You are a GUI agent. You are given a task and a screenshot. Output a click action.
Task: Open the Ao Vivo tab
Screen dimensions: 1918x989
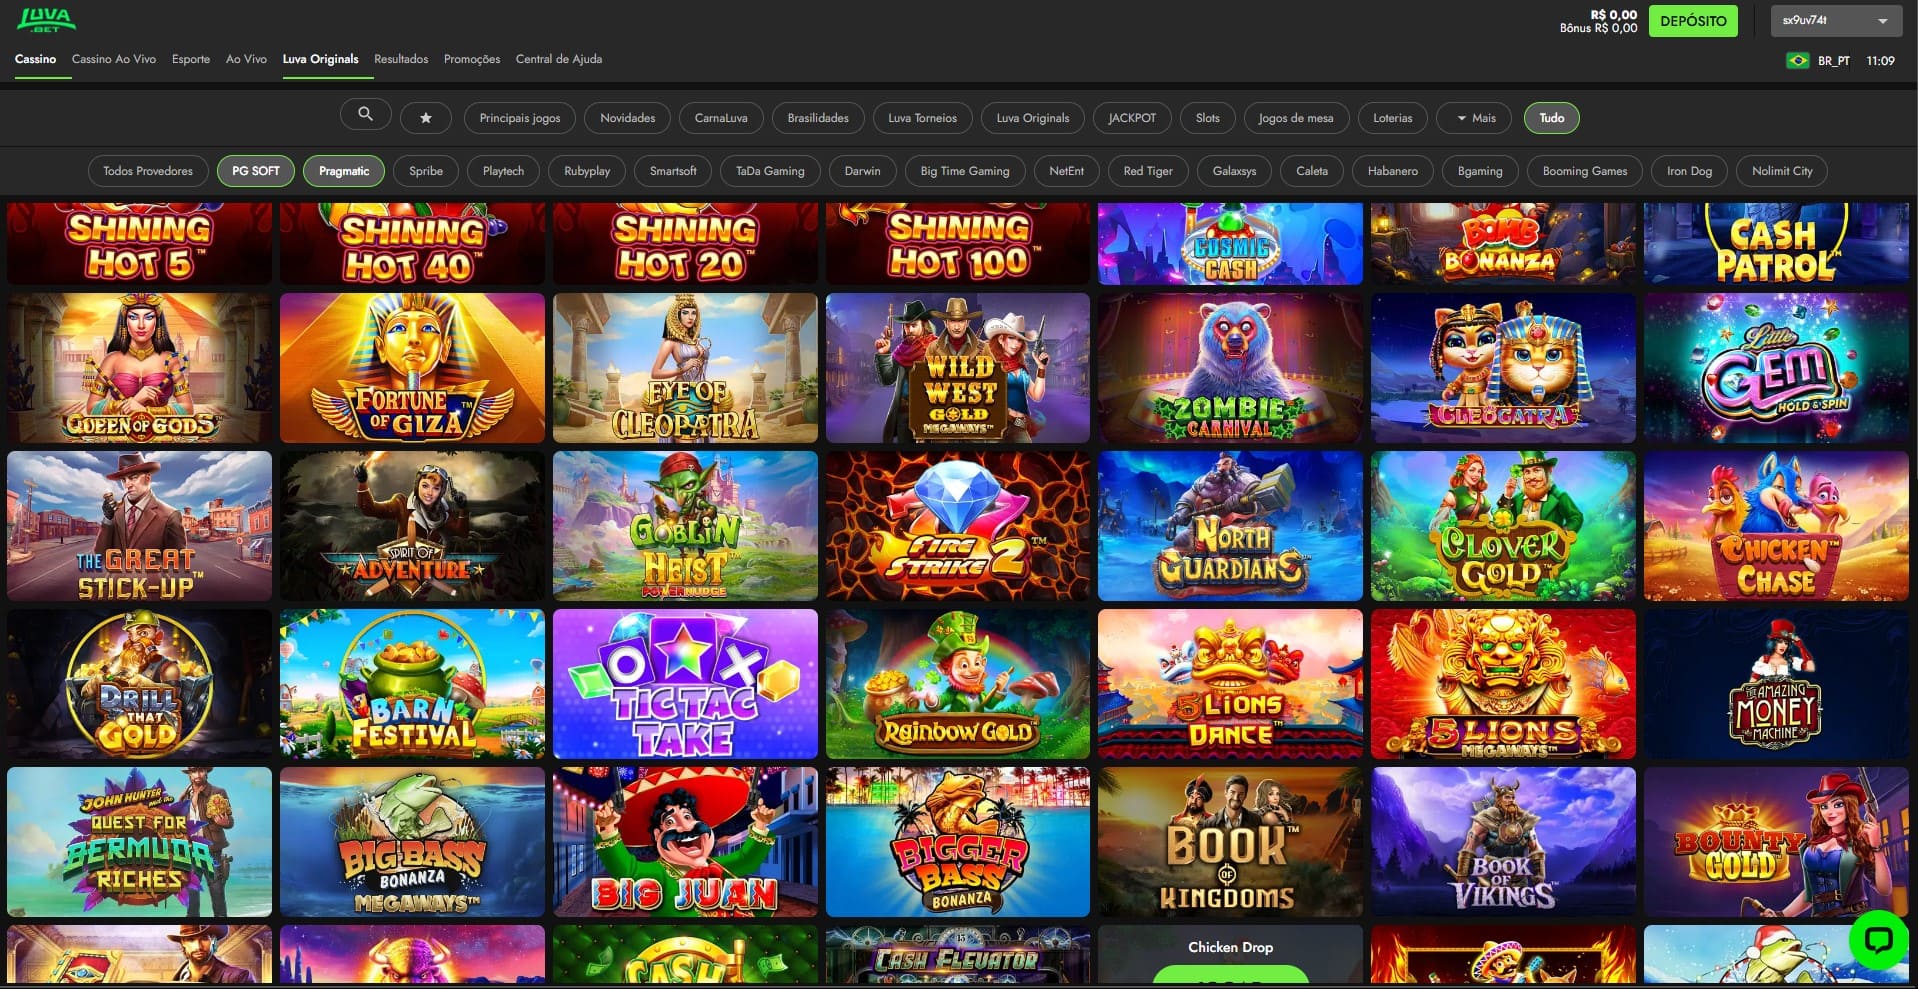click(246, 59)
